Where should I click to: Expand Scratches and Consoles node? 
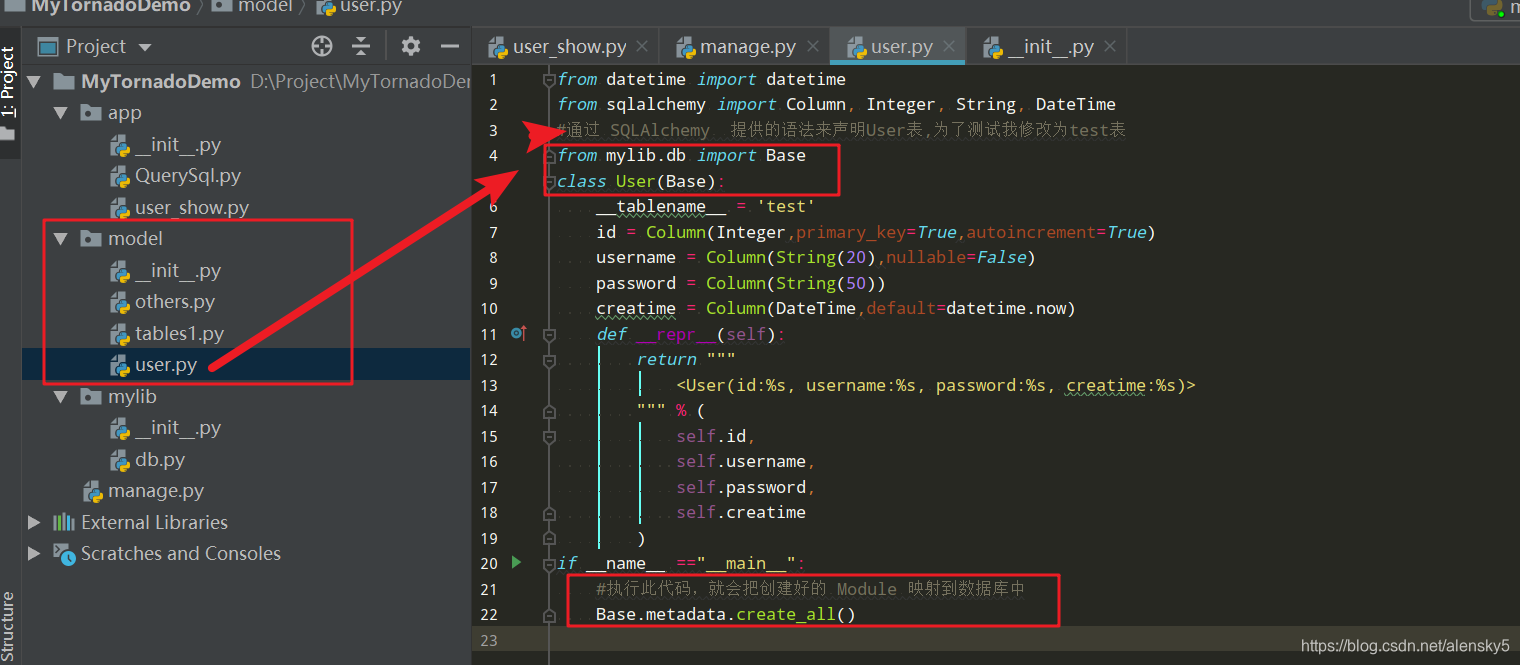pyautogui.click(x=34, y=553)
